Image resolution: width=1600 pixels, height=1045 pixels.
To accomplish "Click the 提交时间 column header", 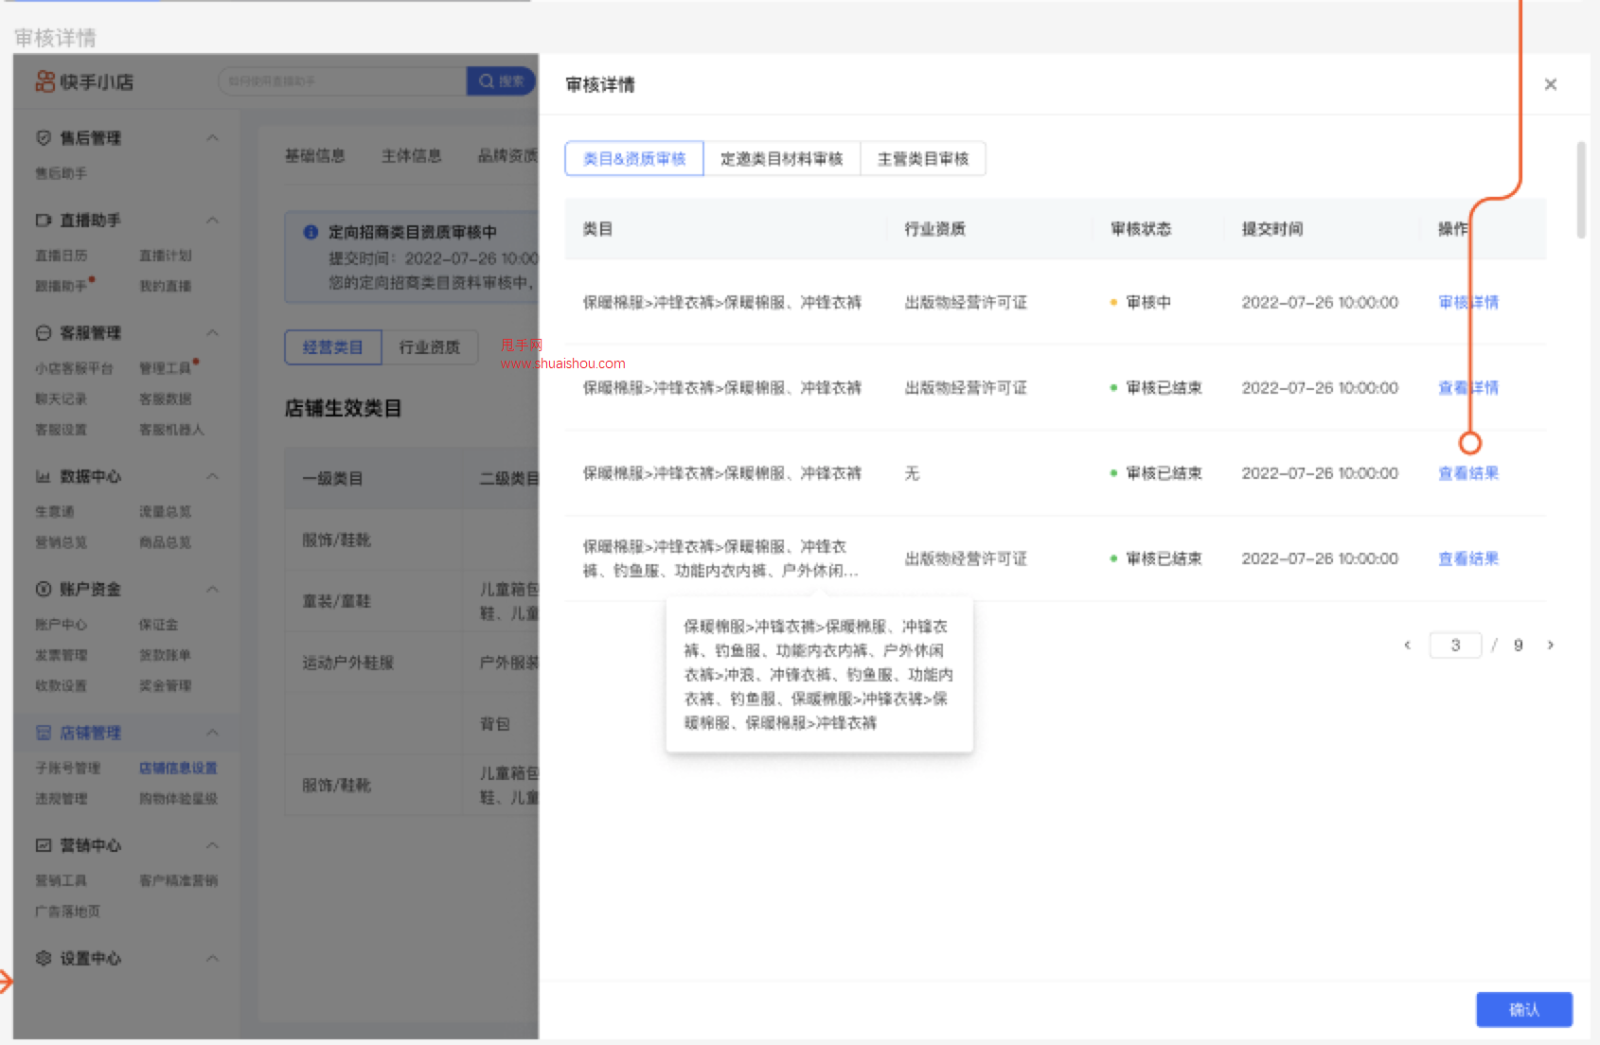I will click(1272, 229).
